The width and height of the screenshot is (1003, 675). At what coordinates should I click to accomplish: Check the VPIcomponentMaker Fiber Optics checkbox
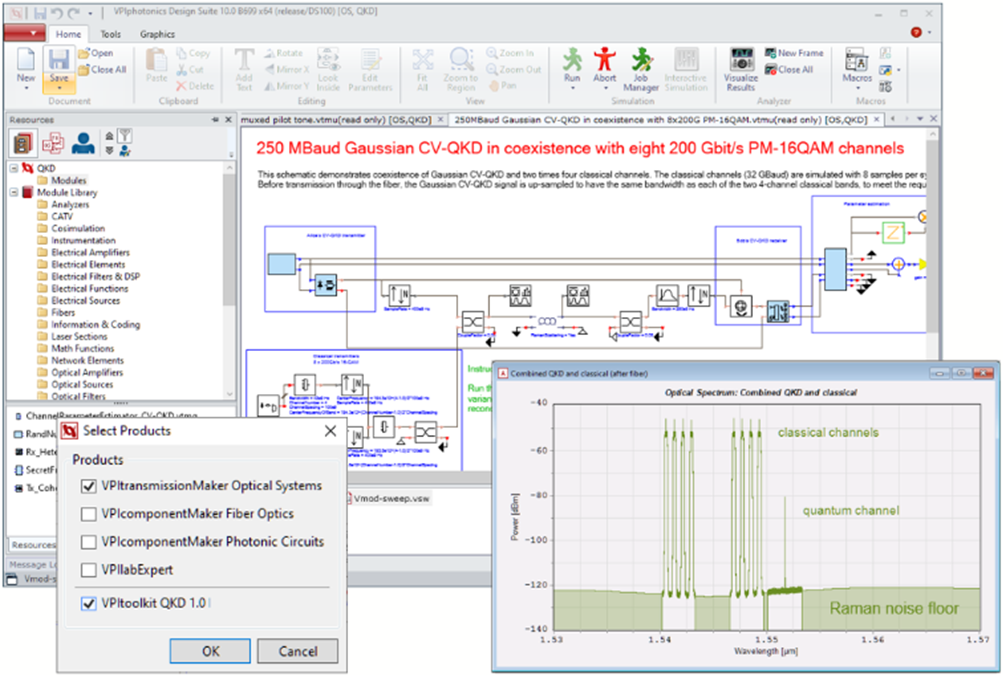tap(89, 514)
